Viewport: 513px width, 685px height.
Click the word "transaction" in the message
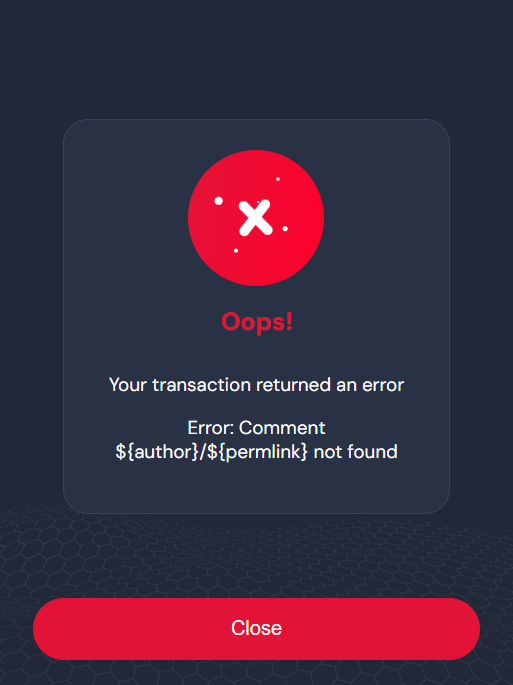[201, 385]
